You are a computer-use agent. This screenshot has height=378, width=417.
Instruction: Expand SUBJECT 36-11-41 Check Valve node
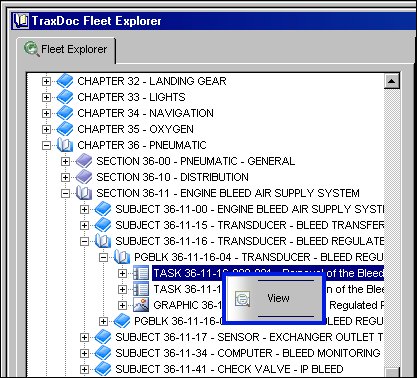(x=84, y=369)
